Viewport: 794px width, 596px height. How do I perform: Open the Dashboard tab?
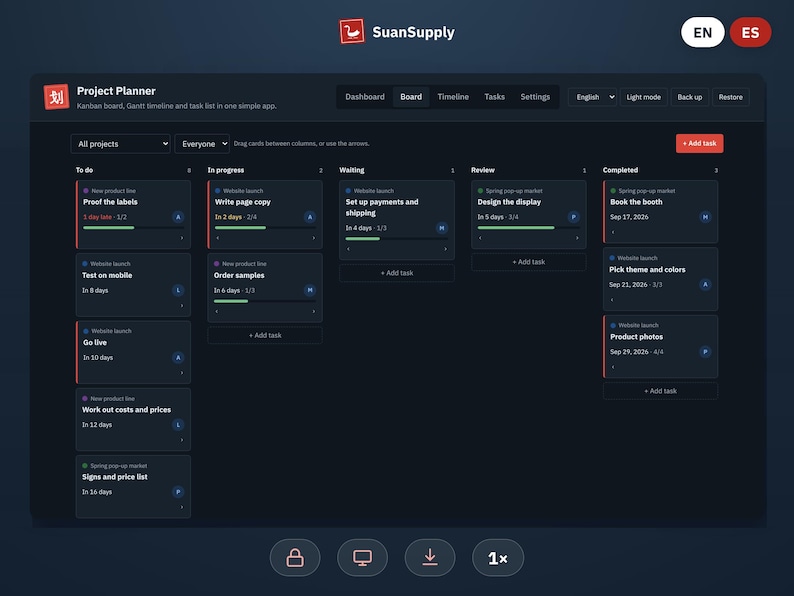365,97
